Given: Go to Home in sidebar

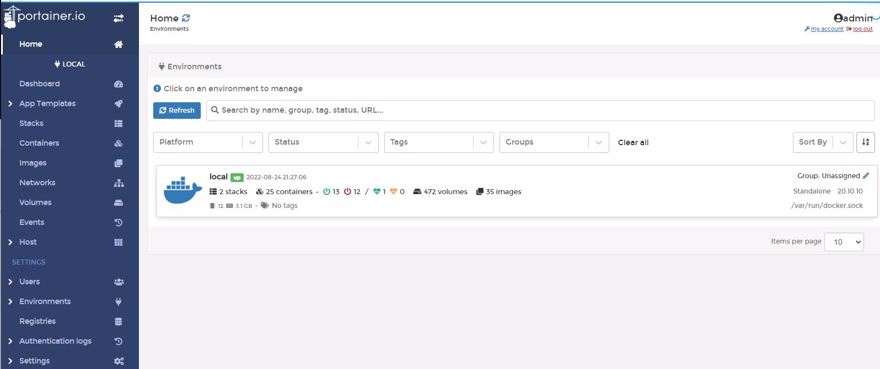Looking at the screenshot, I should (30, 44).
